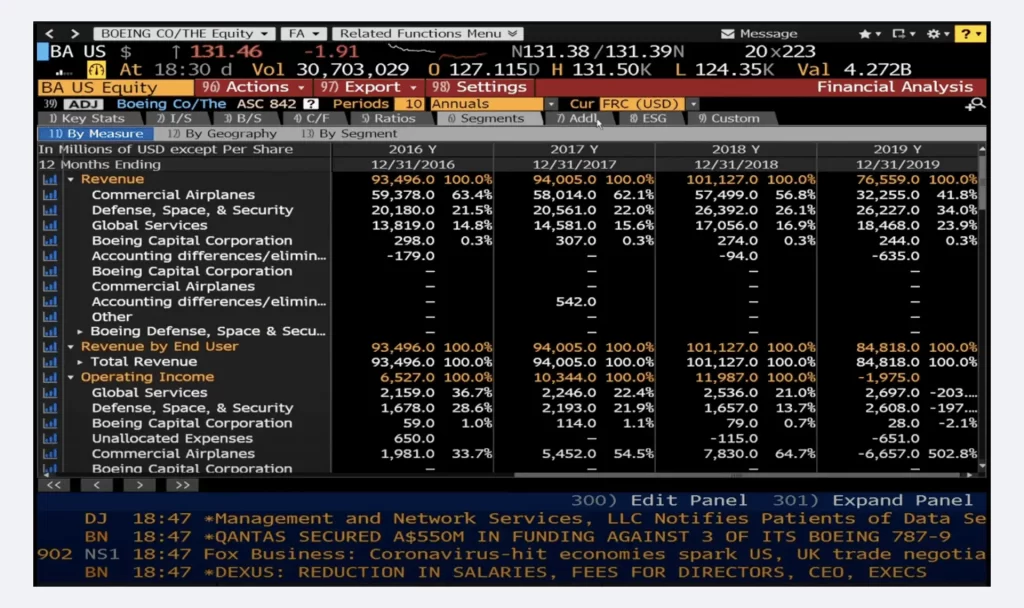Select the By Geography sub-tab
Image resolution: width=1024 pixels, height=608 pixels.
tap(223, 134)
